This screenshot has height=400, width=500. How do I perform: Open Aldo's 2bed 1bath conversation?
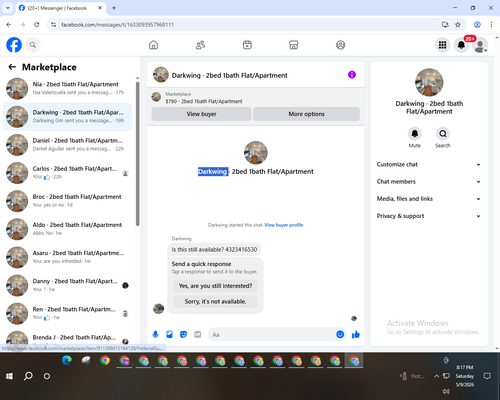[67, 229]
